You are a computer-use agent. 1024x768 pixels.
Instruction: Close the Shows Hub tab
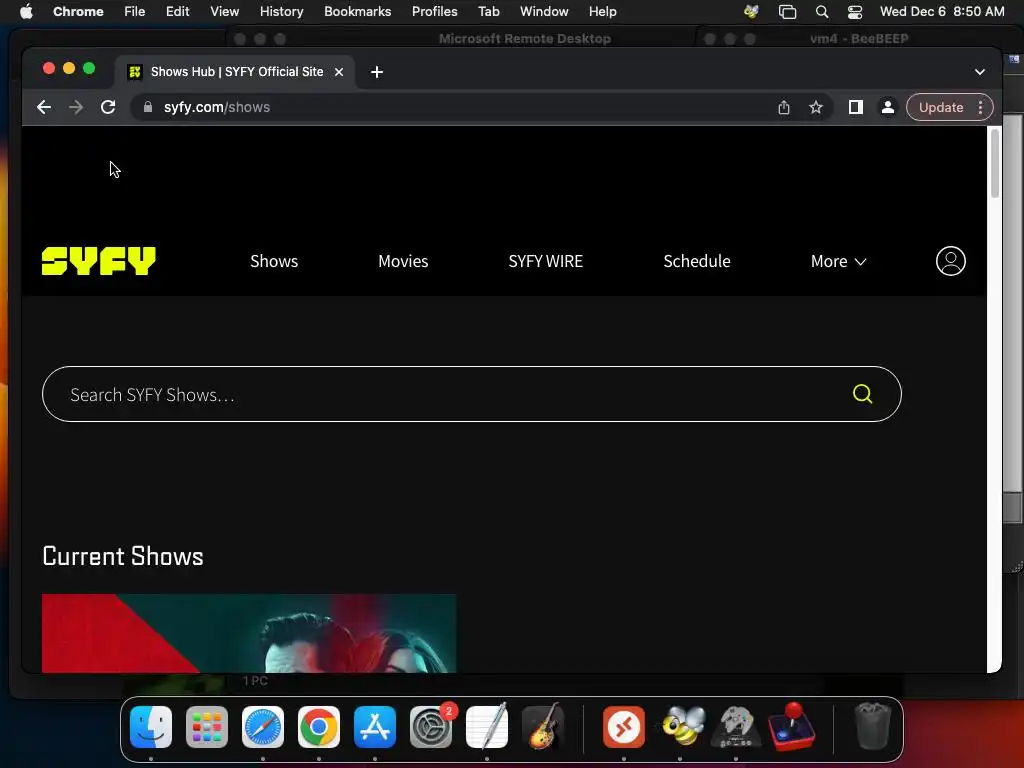coord(339,72)
